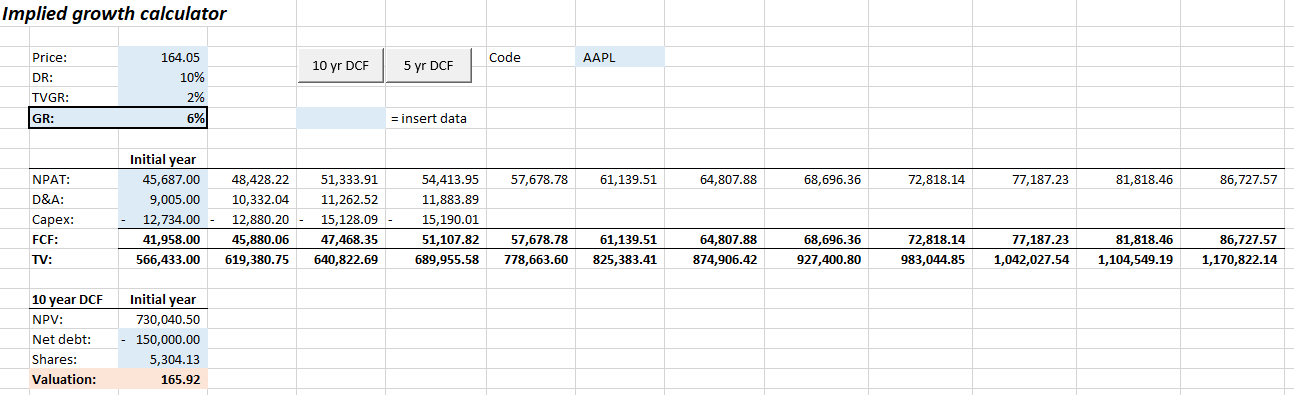Select the 'Code' label cell
Viewport: 1294px width, 395px height.
click(531, 58)
